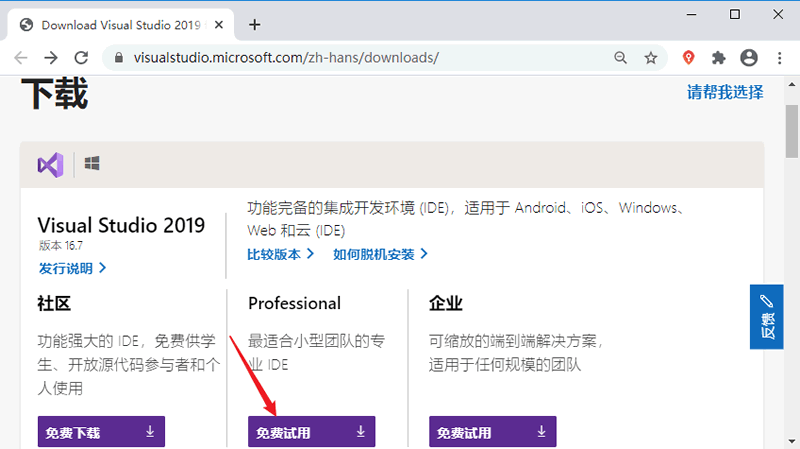Open the blue 反馈 feedback side button
Viewport: 800px width, 449px height.
[766, 317]
